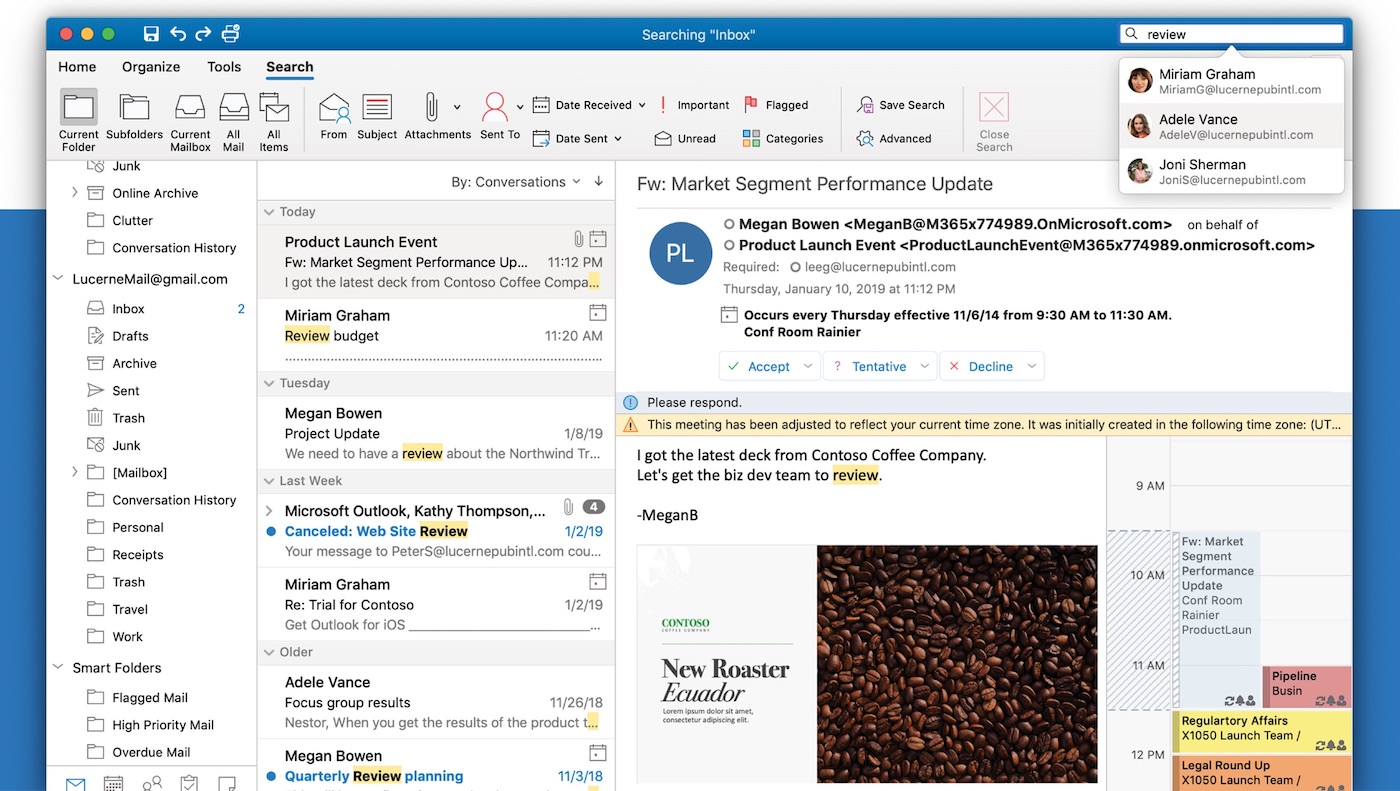Click the Inbox folder icon
Viewport: 1400px width, 791px height.
[95, 309]
